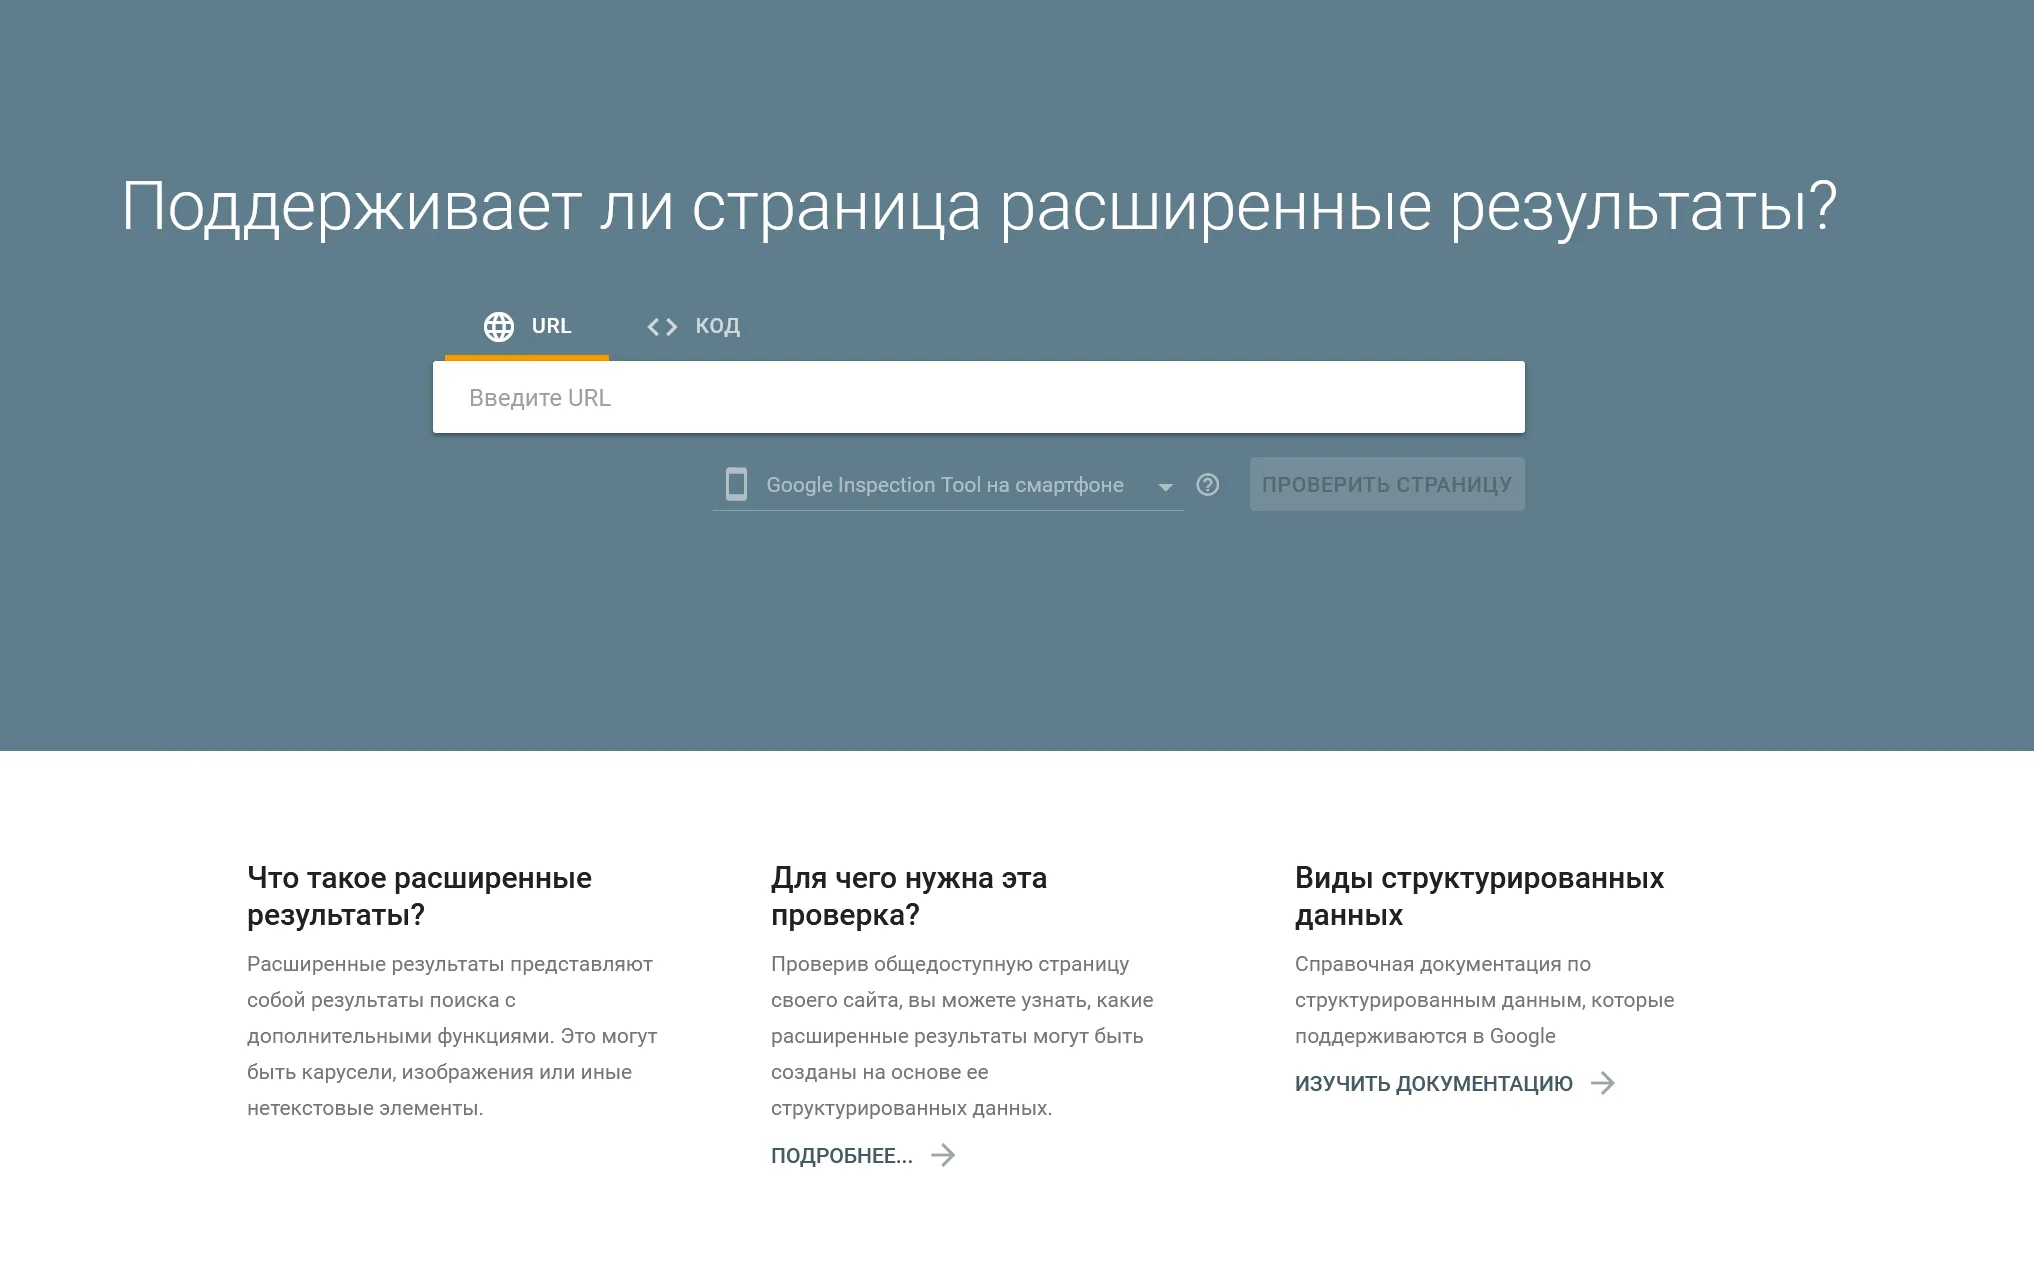Image resolution: width=2034 pixels, height=1279 pixels.
Task: Switch to the КОД tab
Action: (x=716, y=326)
